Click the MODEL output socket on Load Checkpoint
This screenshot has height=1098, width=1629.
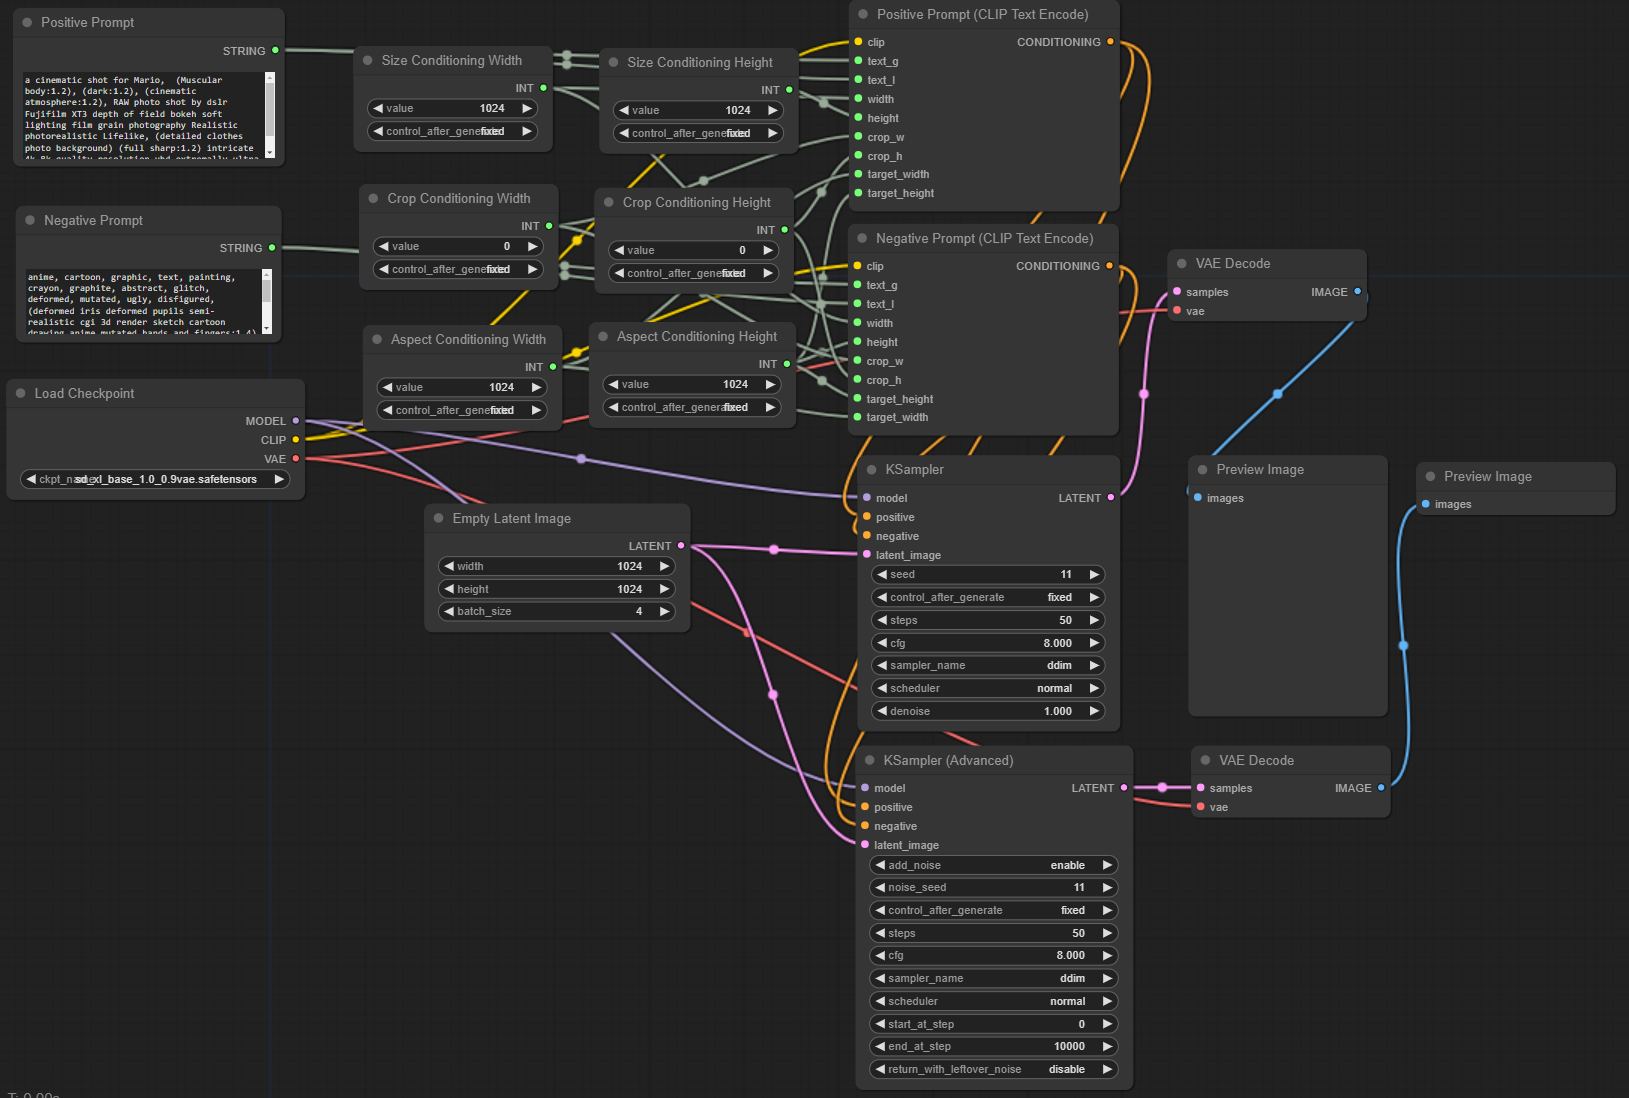click(296, 421)
